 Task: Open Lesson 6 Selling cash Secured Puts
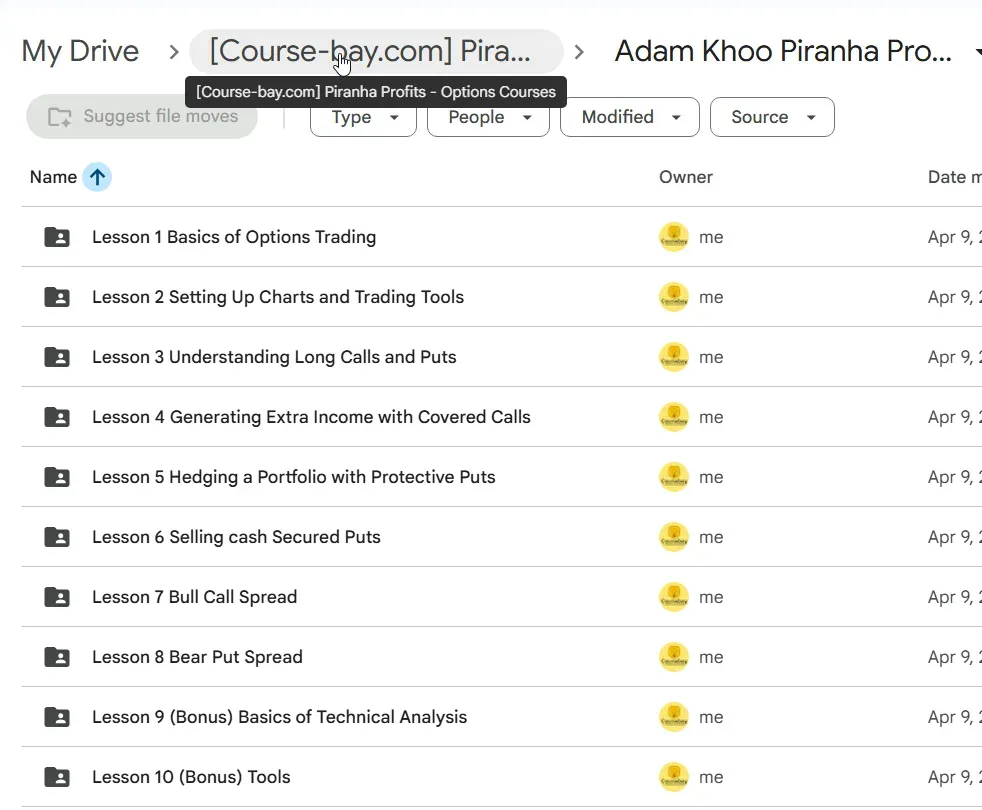236,537
